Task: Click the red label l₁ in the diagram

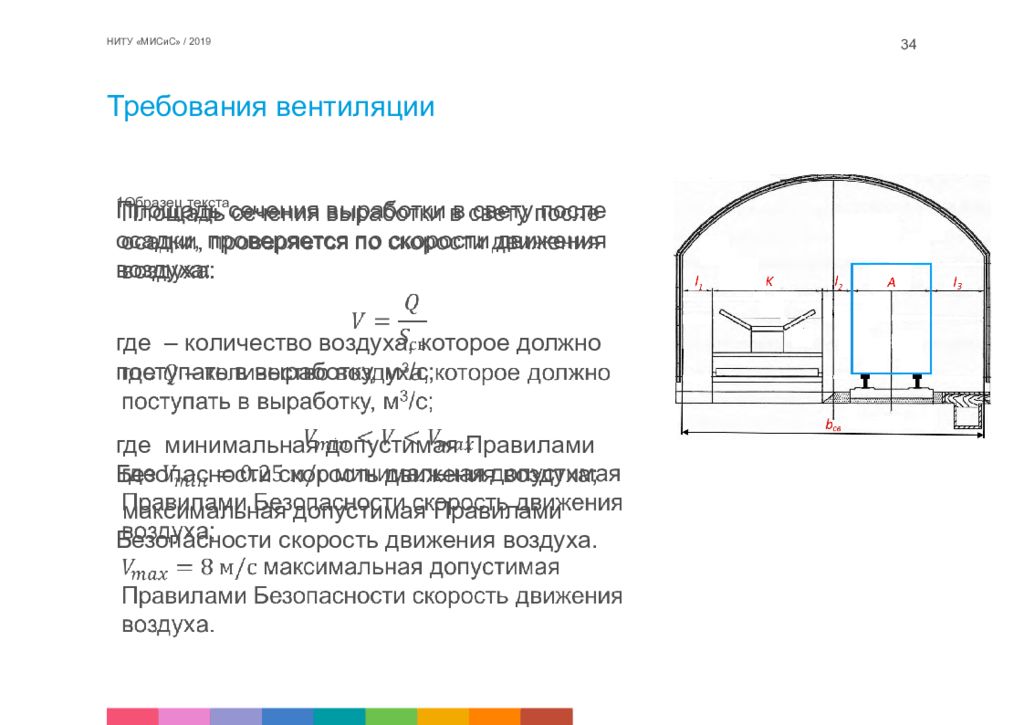Action: pyautogui.click(x=698, y=283)
